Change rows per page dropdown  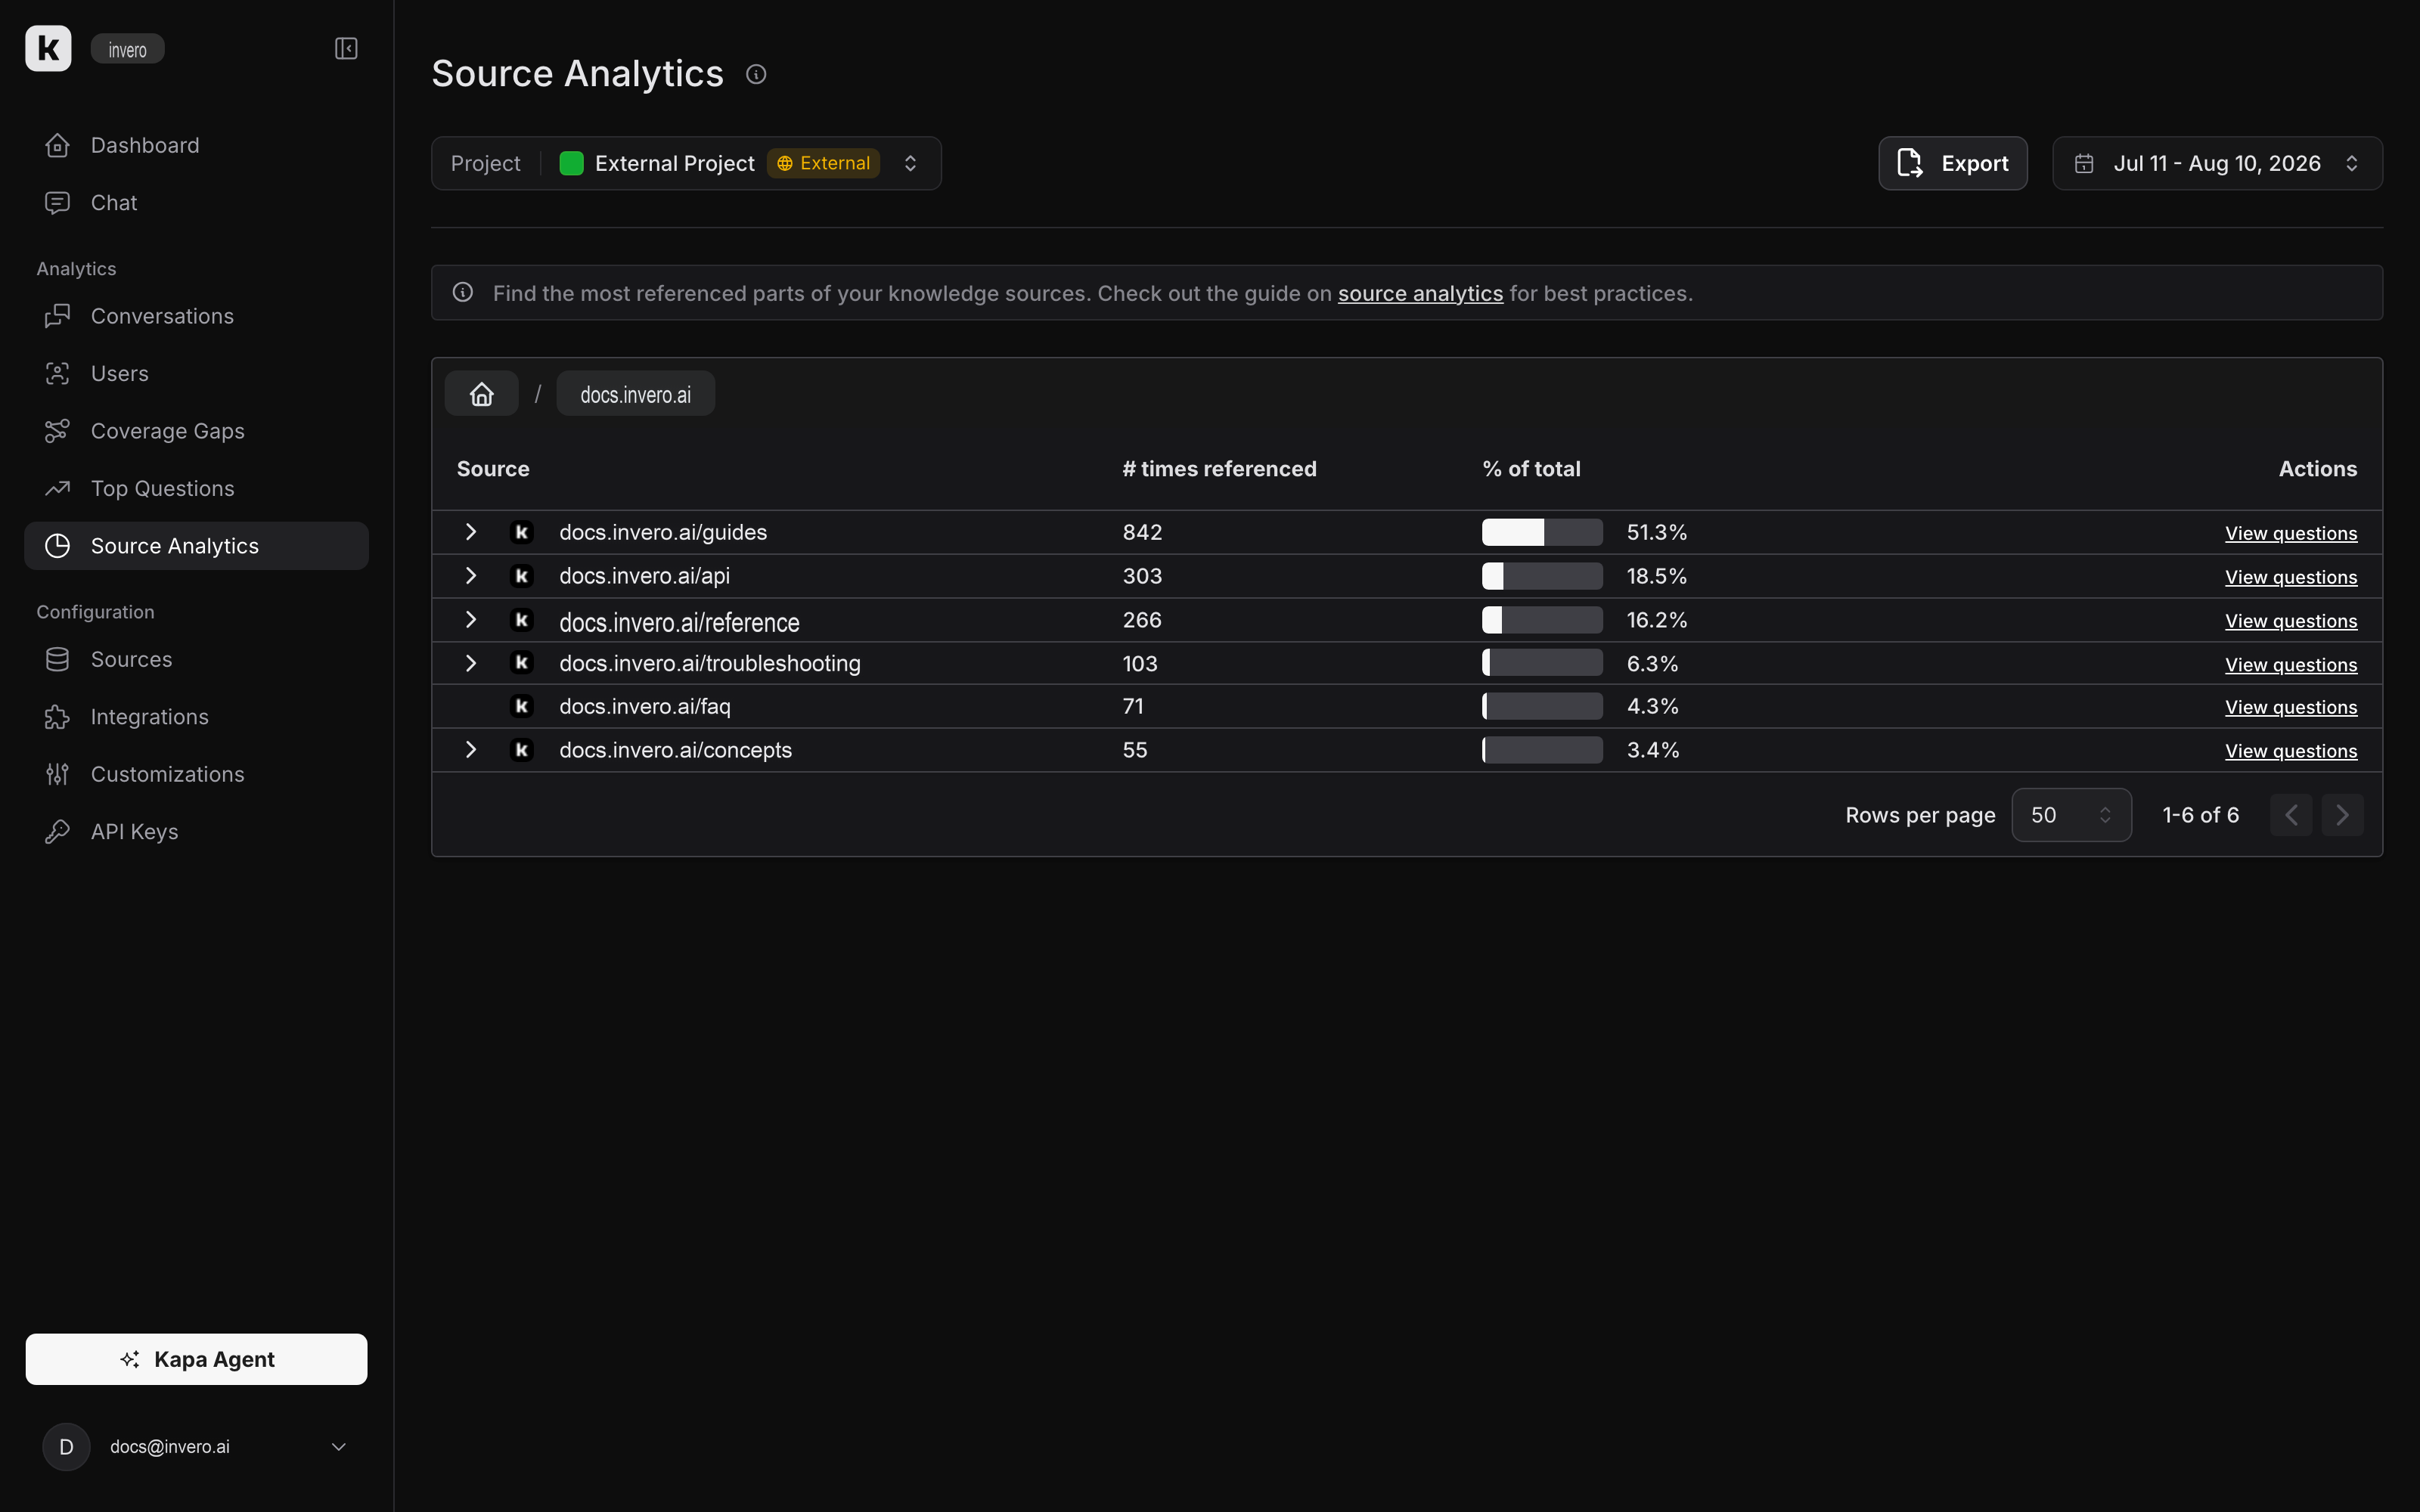pyautogui.click(x=2071, y=815)
